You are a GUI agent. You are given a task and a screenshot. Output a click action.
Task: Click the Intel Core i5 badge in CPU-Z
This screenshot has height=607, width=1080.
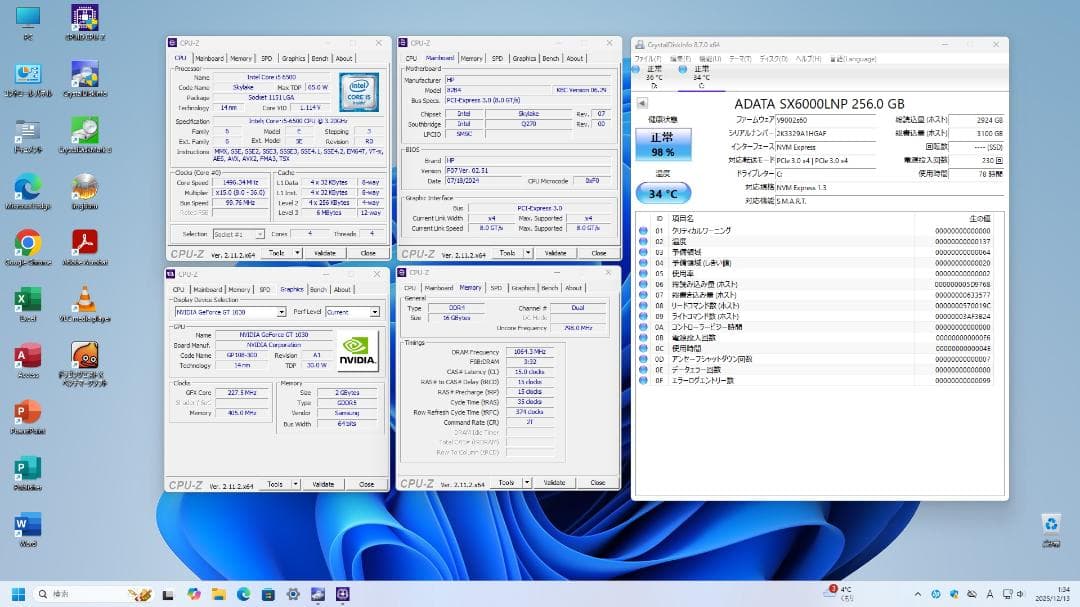point(358,90)
